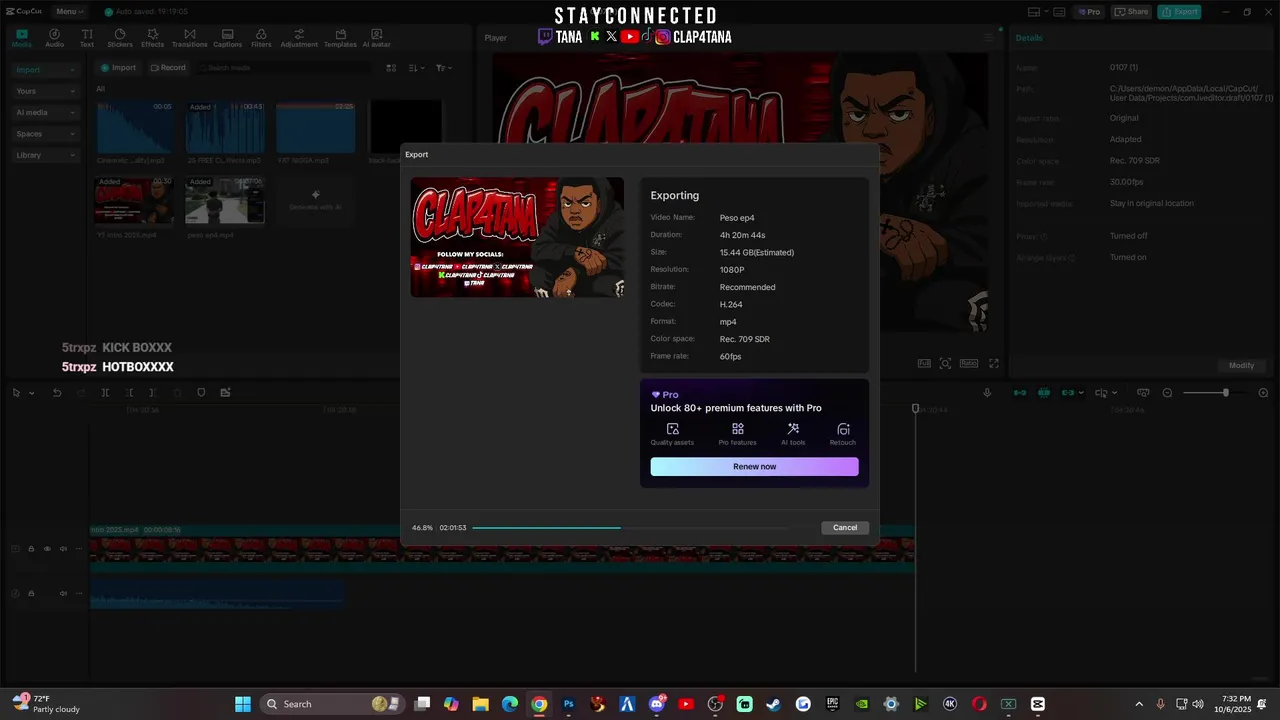Image resolution: width=1280 pixels, height=720 pixels.
Task: Click the Share button at top
Action: click(1131, 12)
